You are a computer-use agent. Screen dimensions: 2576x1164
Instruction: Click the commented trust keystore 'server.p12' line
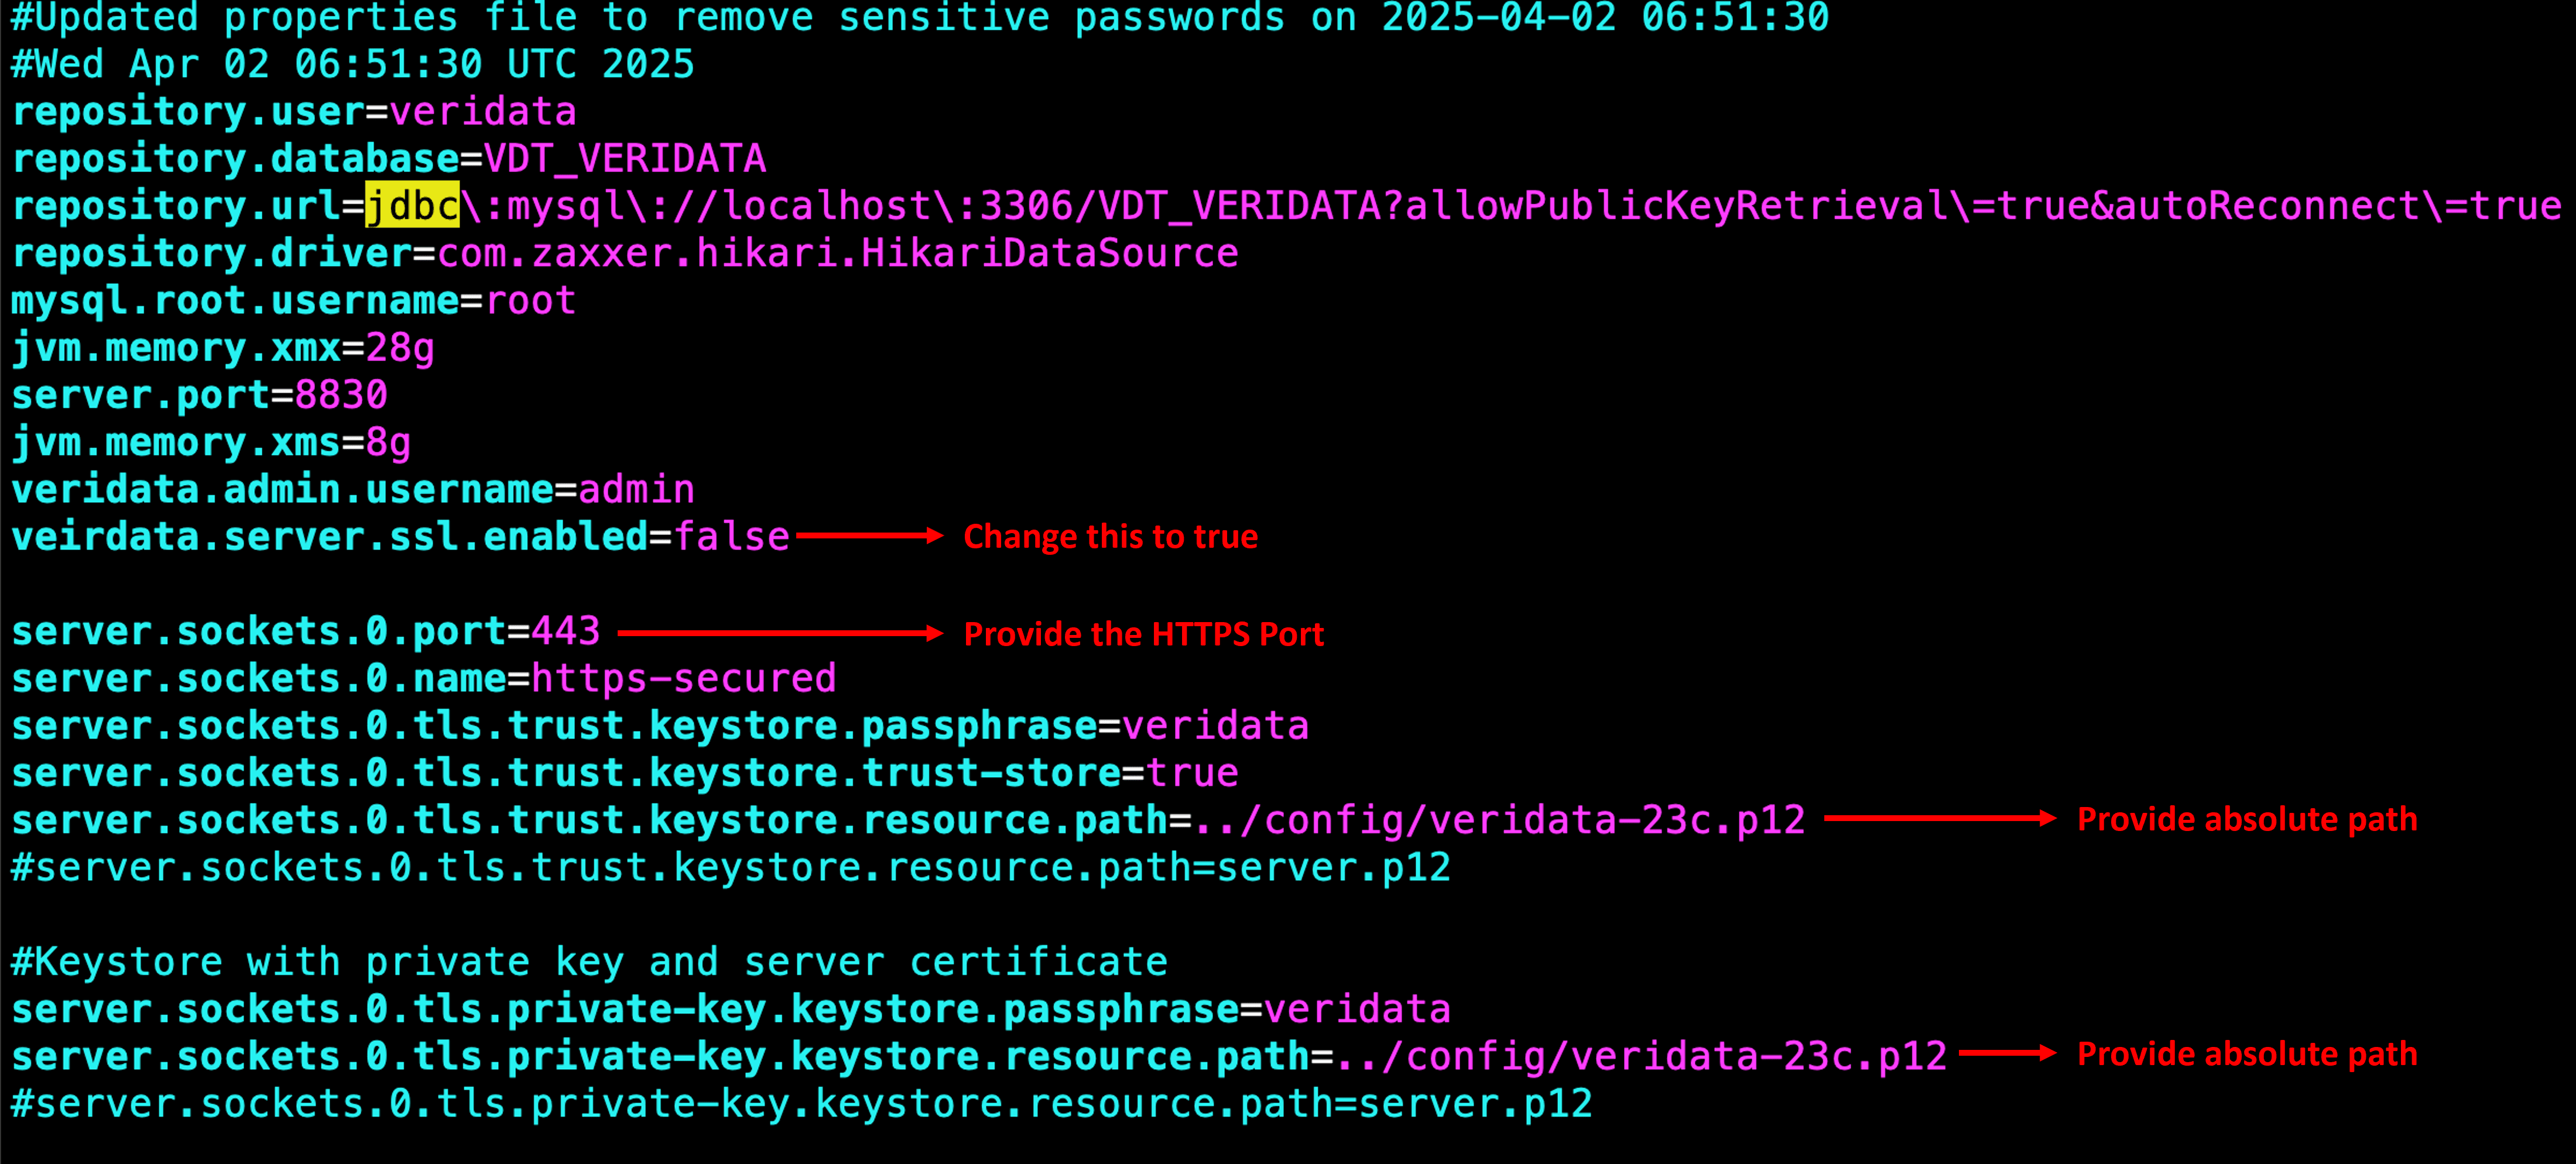click(731, 868)
